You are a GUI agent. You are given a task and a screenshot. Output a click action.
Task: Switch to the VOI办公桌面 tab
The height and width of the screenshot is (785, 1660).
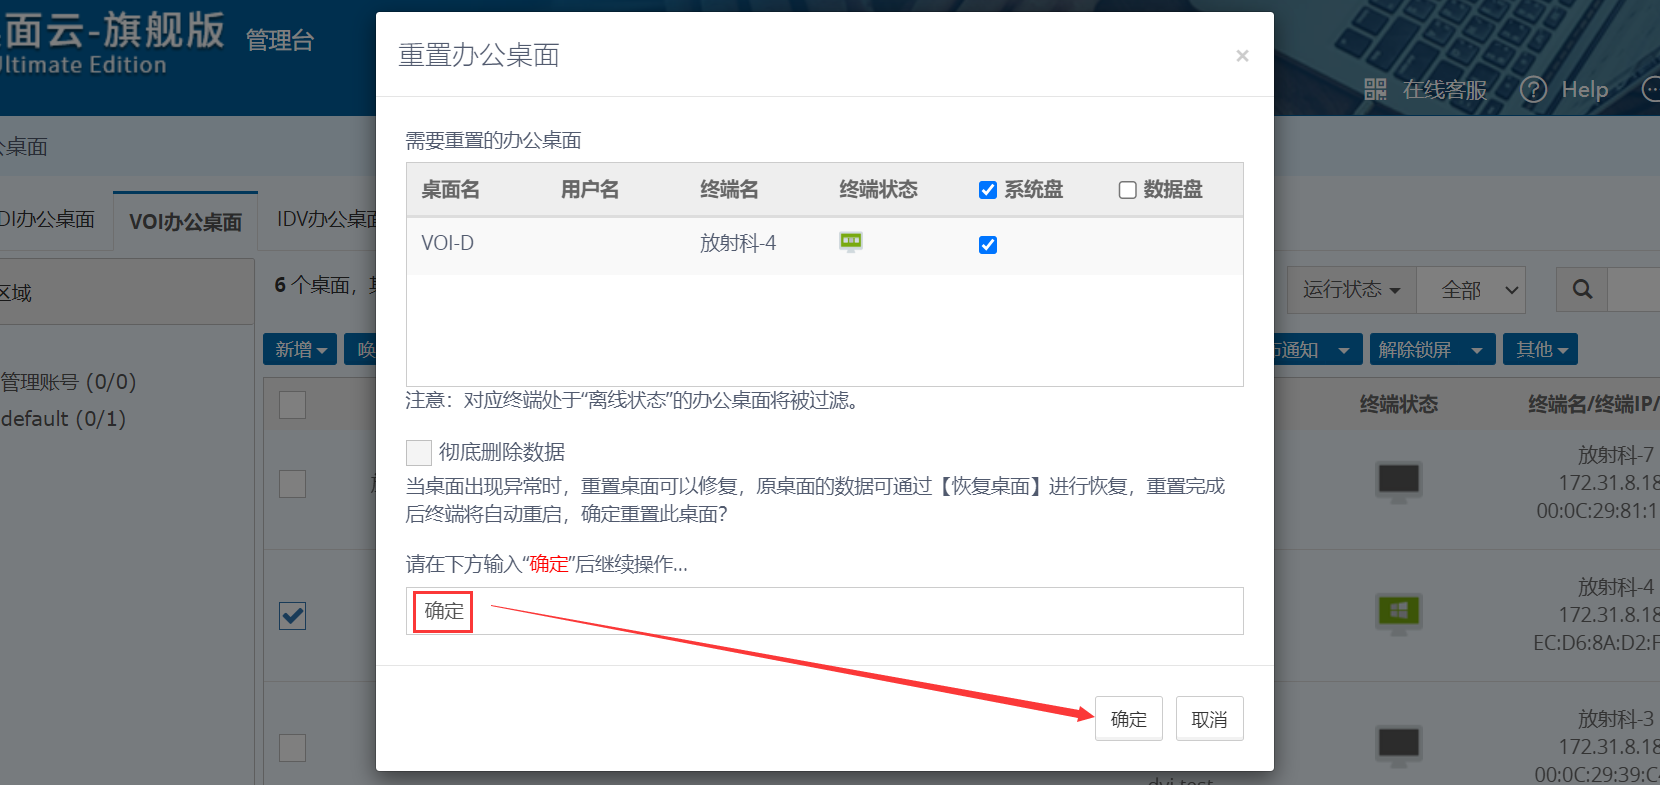(x=185, y=222)
